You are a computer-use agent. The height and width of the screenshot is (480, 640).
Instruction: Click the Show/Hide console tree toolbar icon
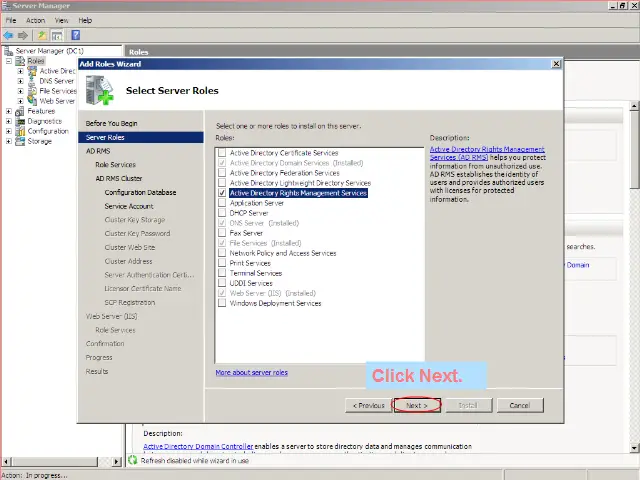[57, 36]
